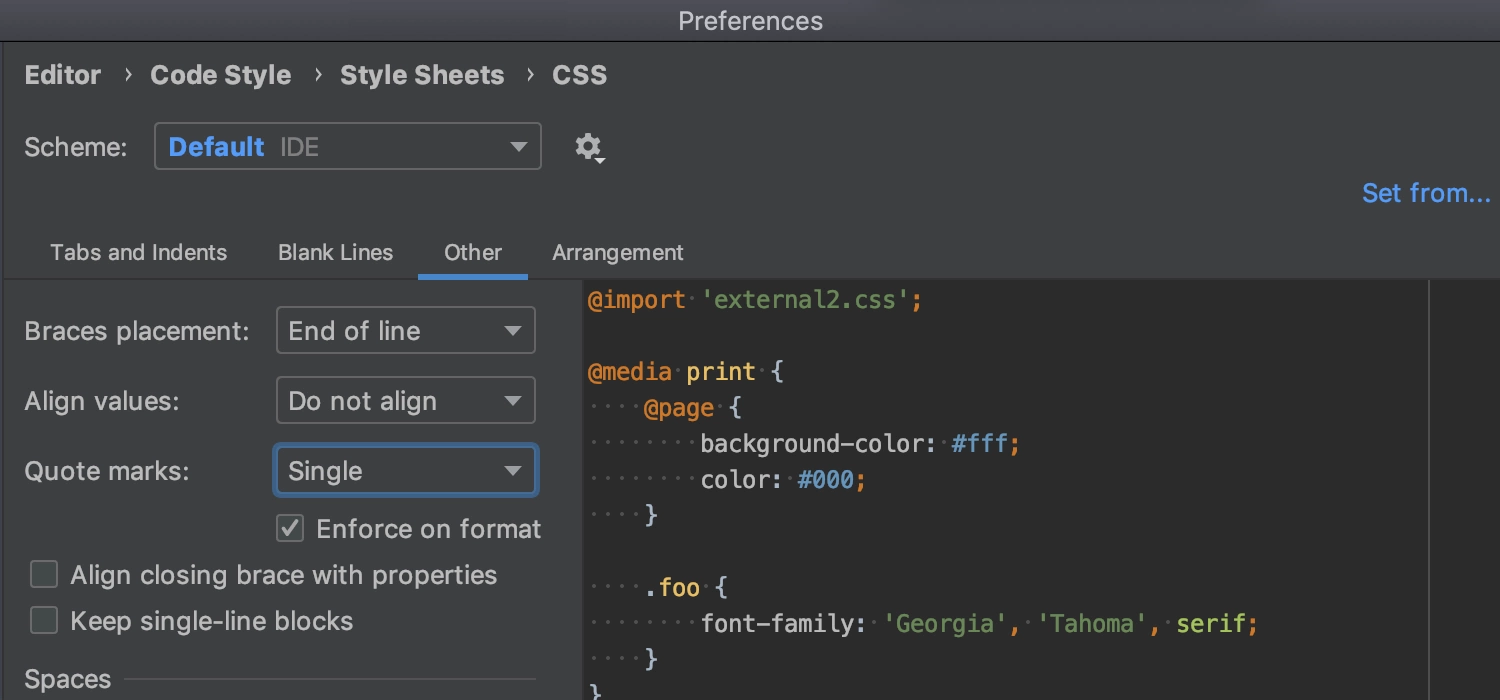This screenshot has height=700, width=1500.
Task: Click the Quote marks label
Action: [107, 471]
